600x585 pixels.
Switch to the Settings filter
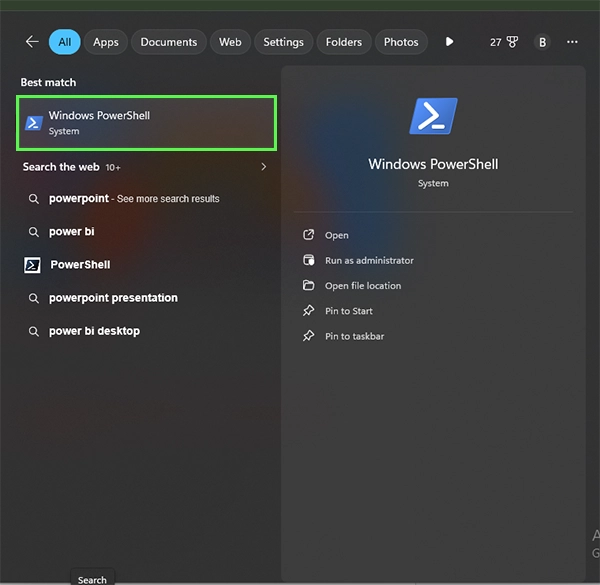coord(284,42)
